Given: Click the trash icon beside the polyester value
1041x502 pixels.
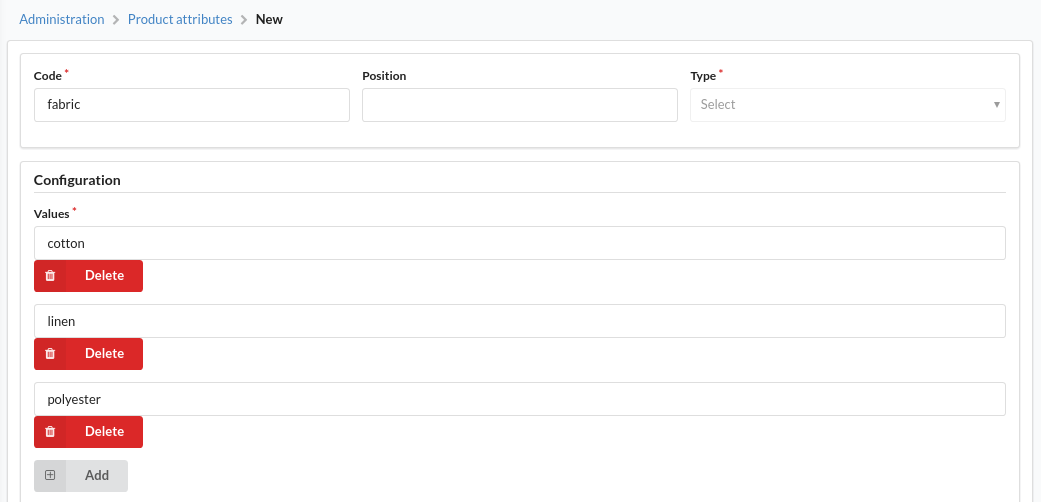Looking at the screenshot, I should click(50, 432).
